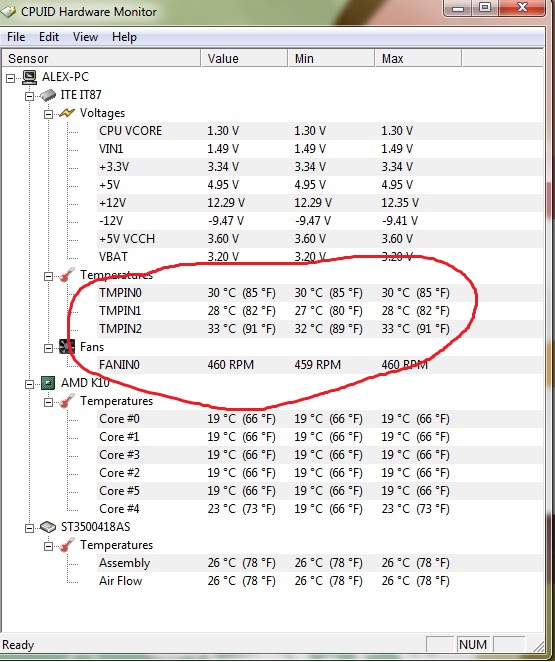This screenshot has width=555, height=662.
Task: Select the Core #4 row
Action: (x=320, y=509)
